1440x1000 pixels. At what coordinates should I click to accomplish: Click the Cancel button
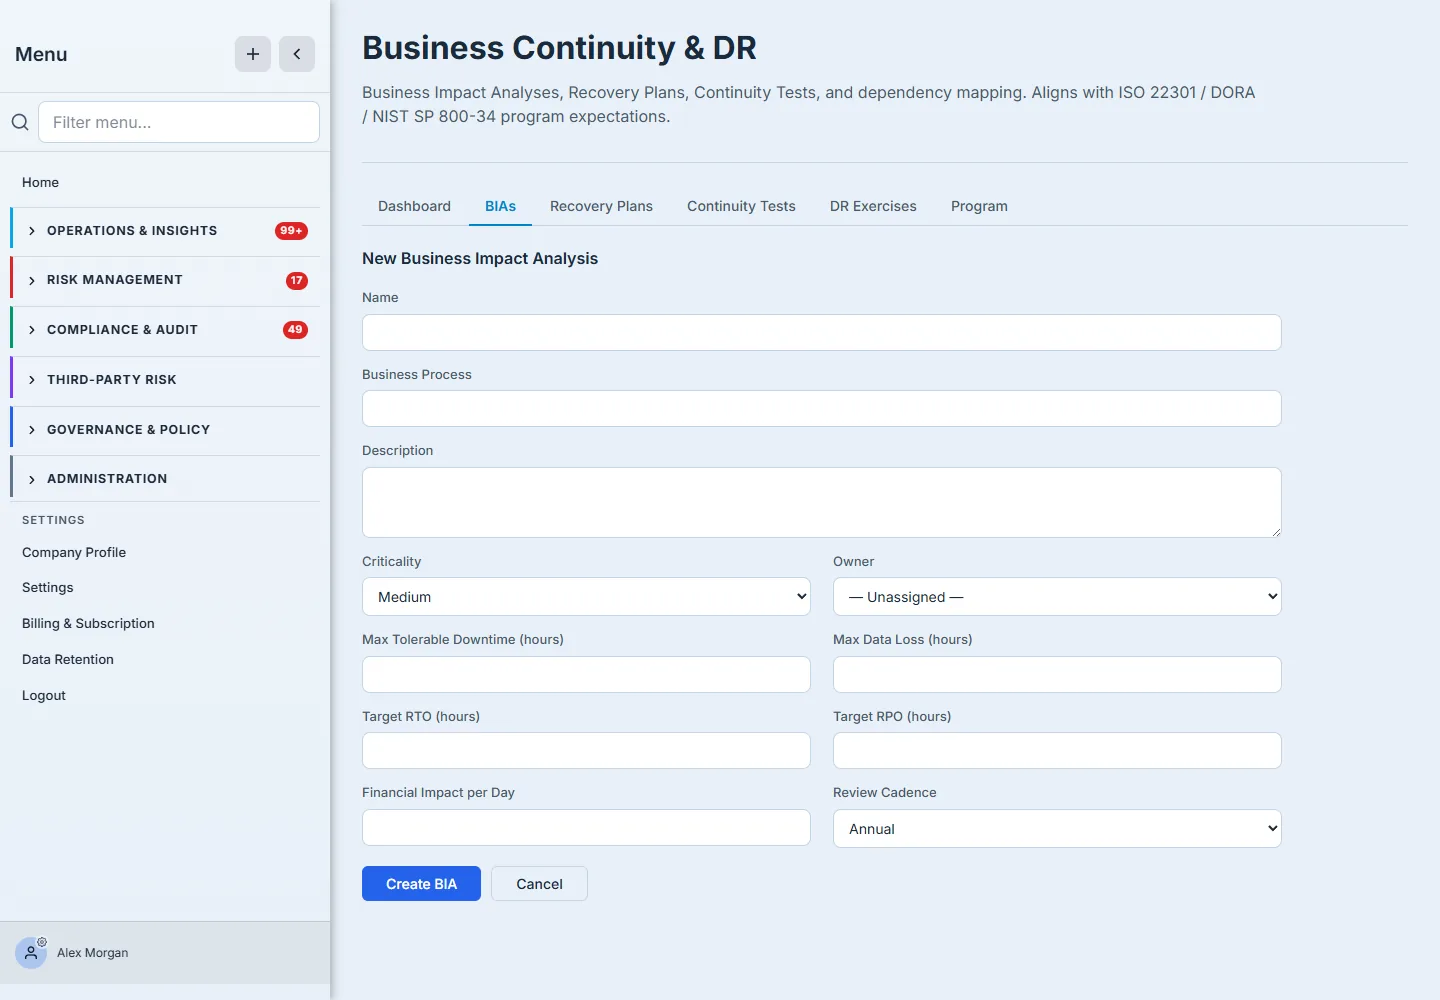click(539, 884)
